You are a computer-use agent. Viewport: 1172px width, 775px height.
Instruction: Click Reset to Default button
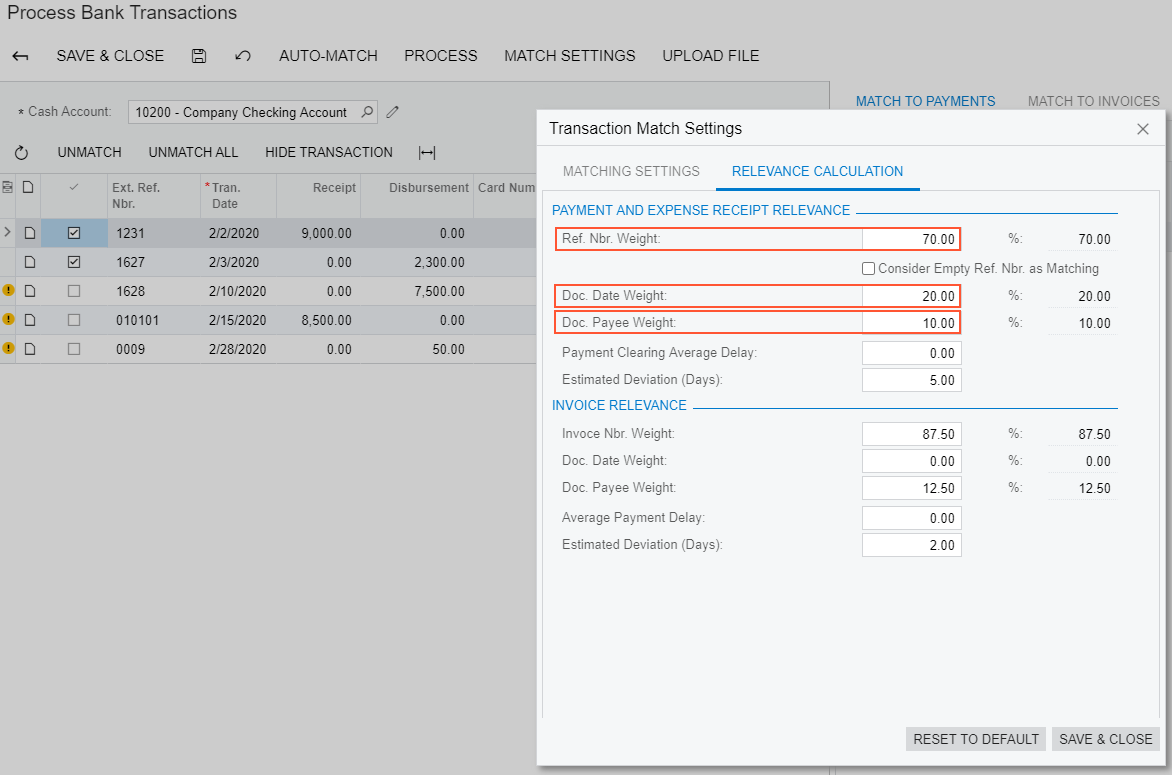(x=975, y=739)
